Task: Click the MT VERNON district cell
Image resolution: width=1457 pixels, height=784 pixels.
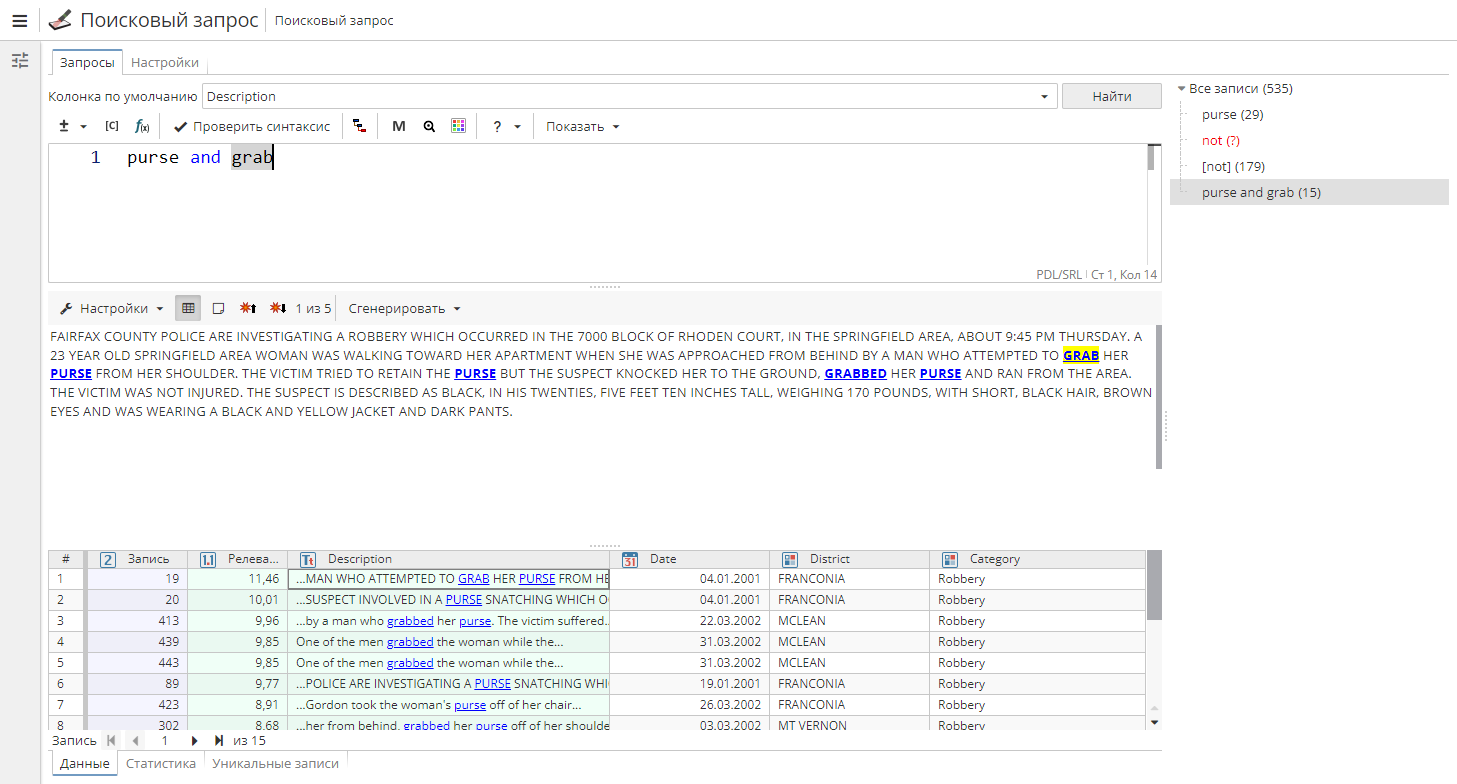Action: 850,725
